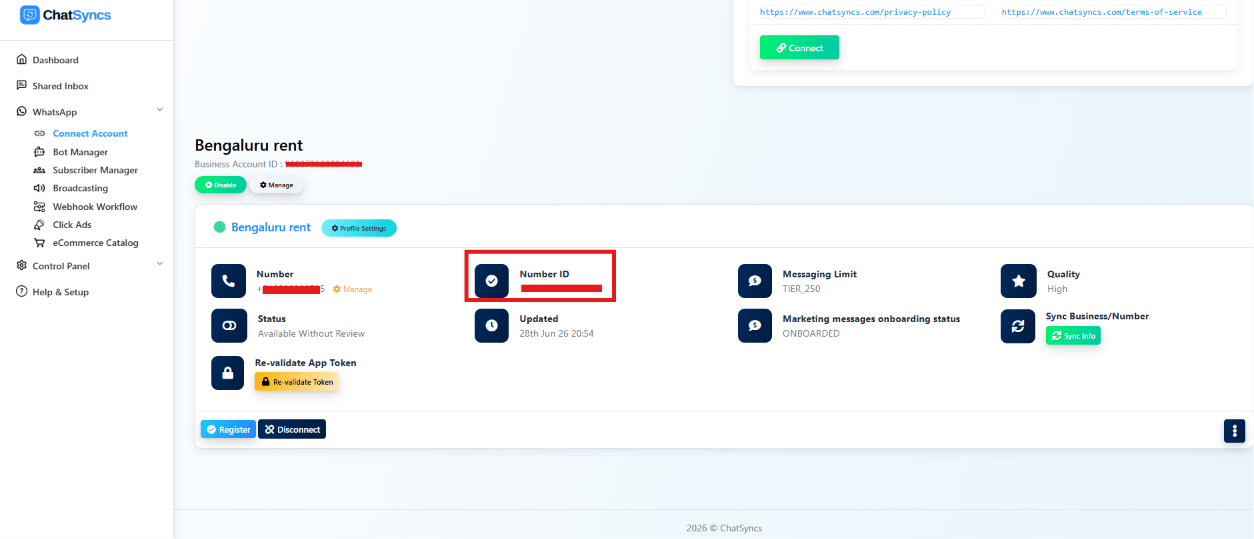The width and height of the screenshot is (1254, 539).
Task: Click the Connect Account link icon
Action: (39, 133)
